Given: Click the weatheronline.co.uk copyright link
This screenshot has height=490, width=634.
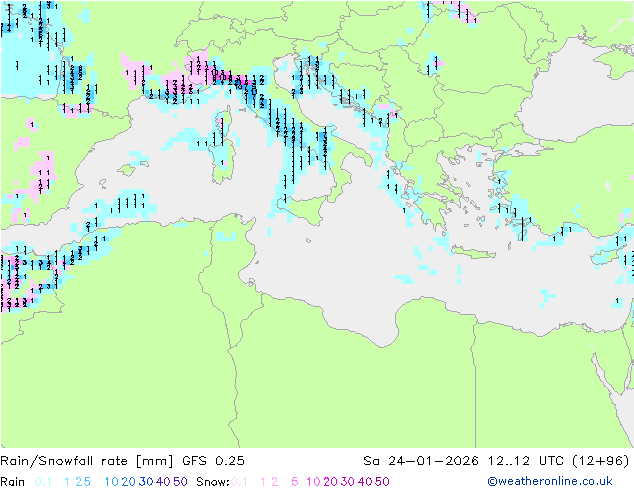Looking at the screenshot, I should (549, 481).
